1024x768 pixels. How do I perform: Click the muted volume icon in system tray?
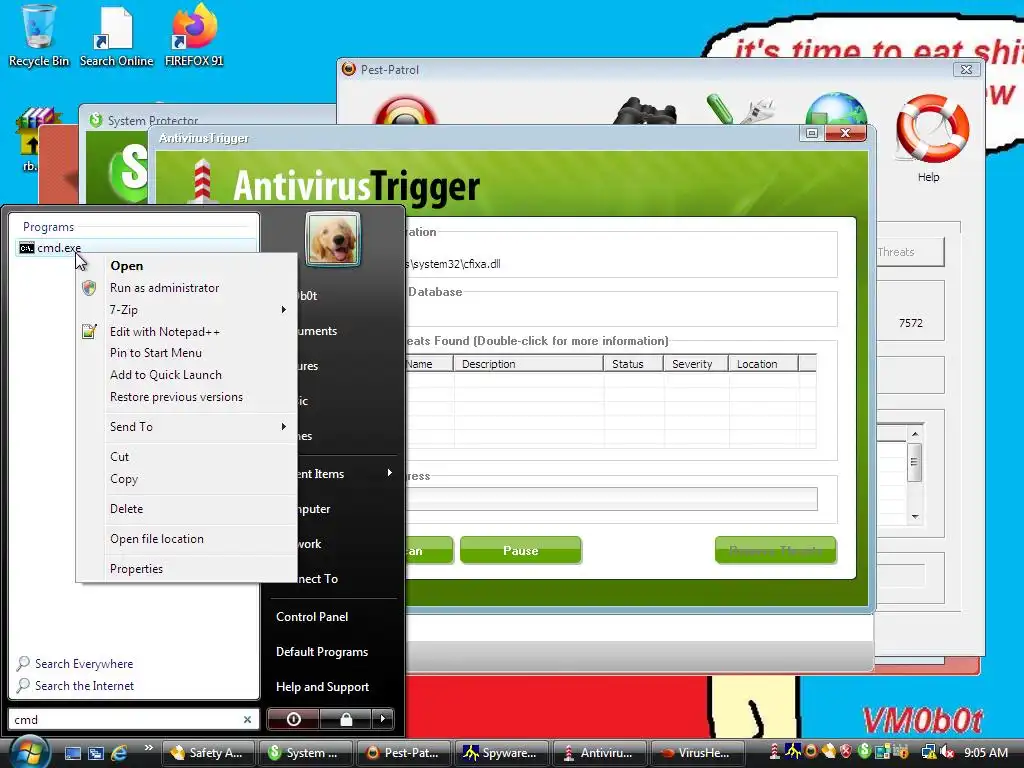coord(948,753)
